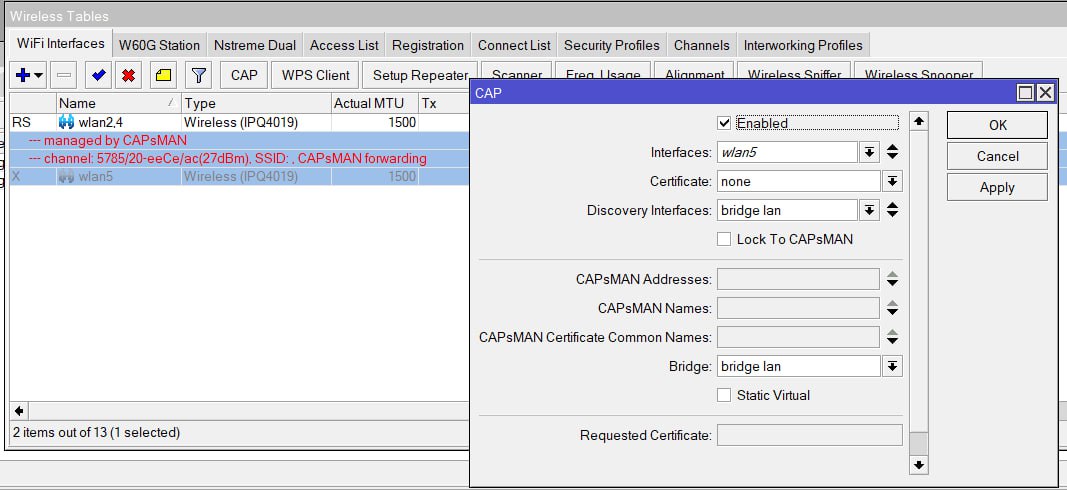Screen dimensions: 1067x490
Task: Go to the Registration tab
Action: point(428,46)
